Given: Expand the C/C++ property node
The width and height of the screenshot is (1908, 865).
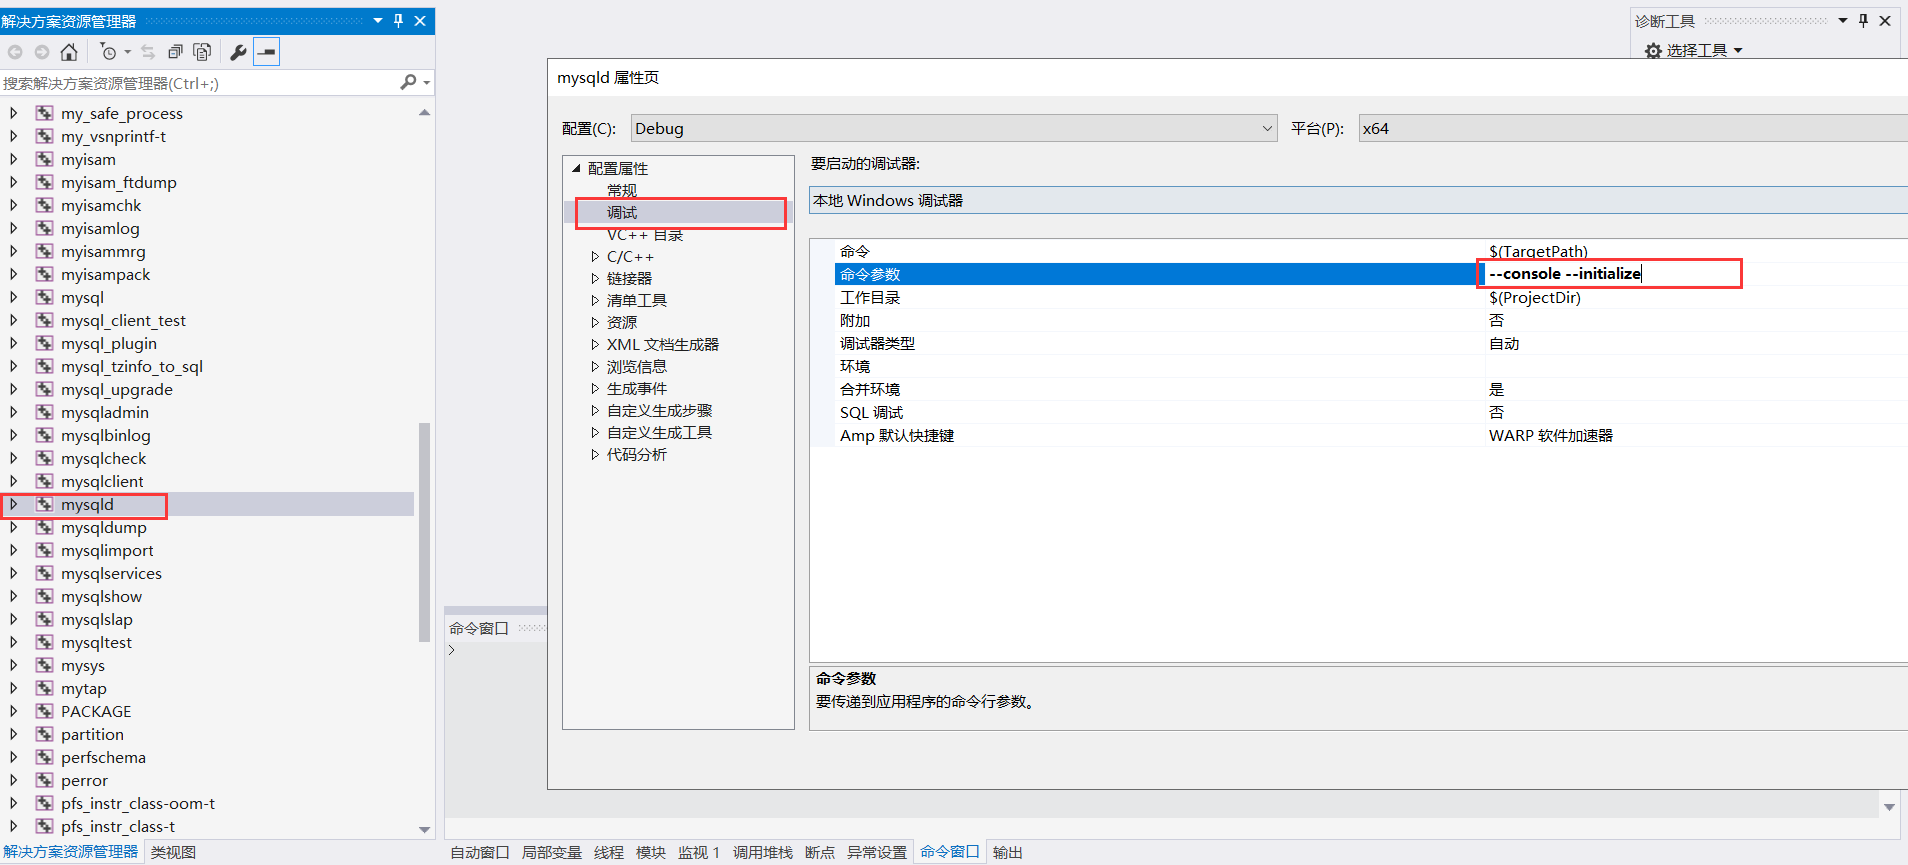Looking at the screenshot, I should 595,257.
